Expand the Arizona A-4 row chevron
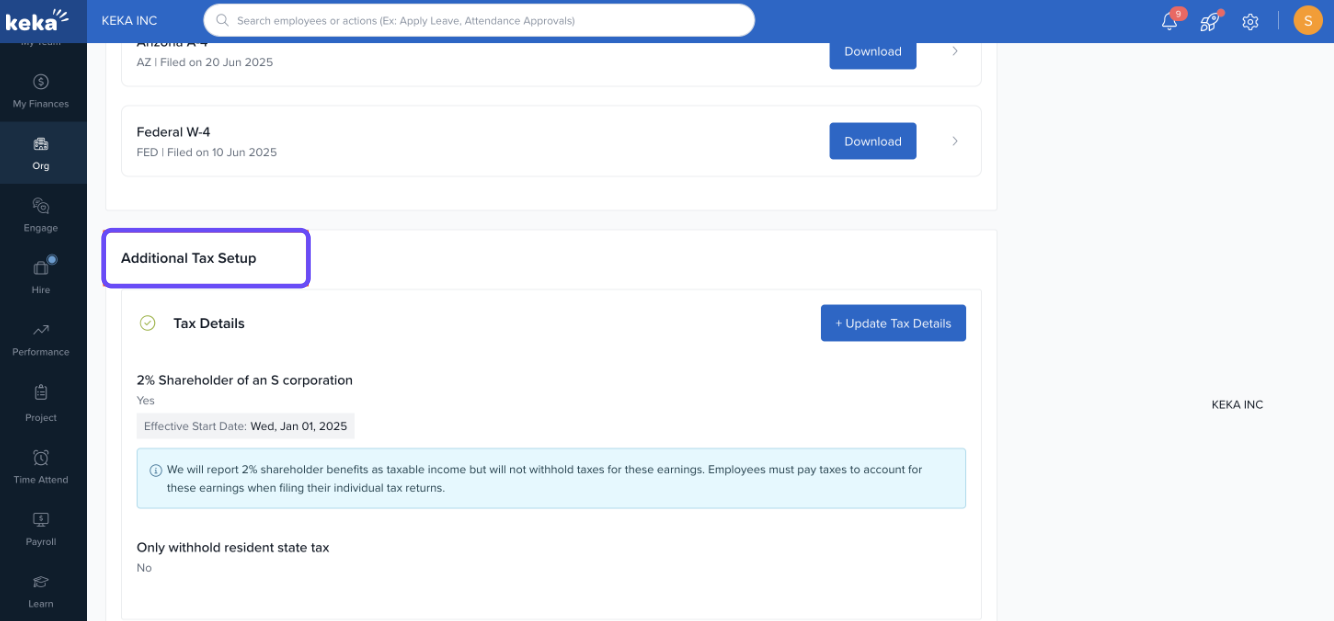This screenshot has width=1334, height=621. [955, 51]
